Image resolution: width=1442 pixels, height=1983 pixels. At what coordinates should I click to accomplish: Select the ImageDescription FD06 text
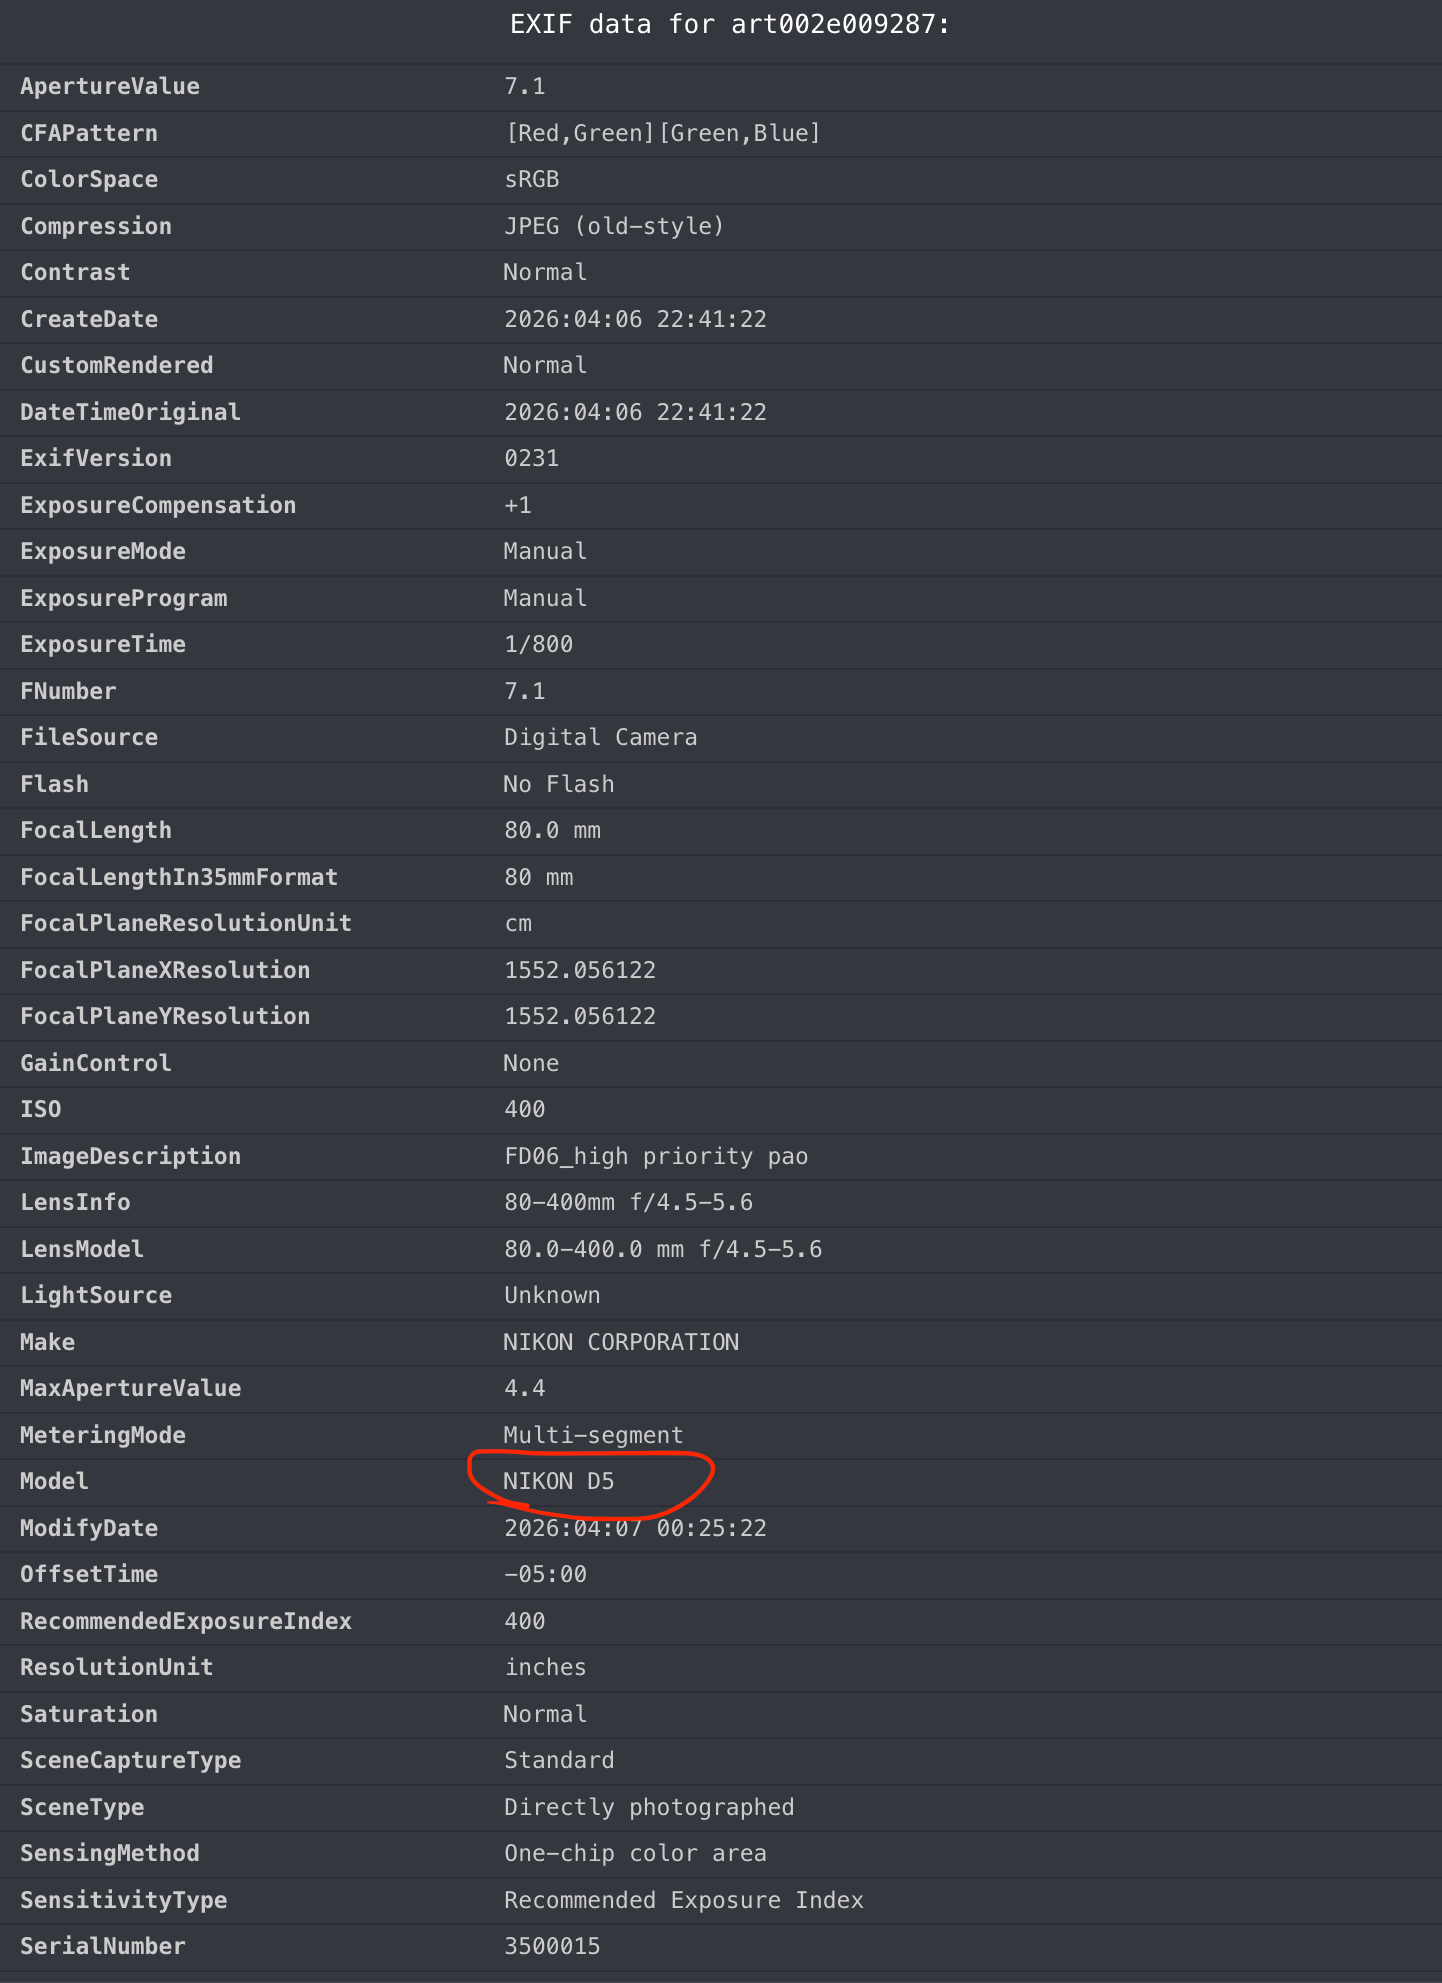(655, 1156)
